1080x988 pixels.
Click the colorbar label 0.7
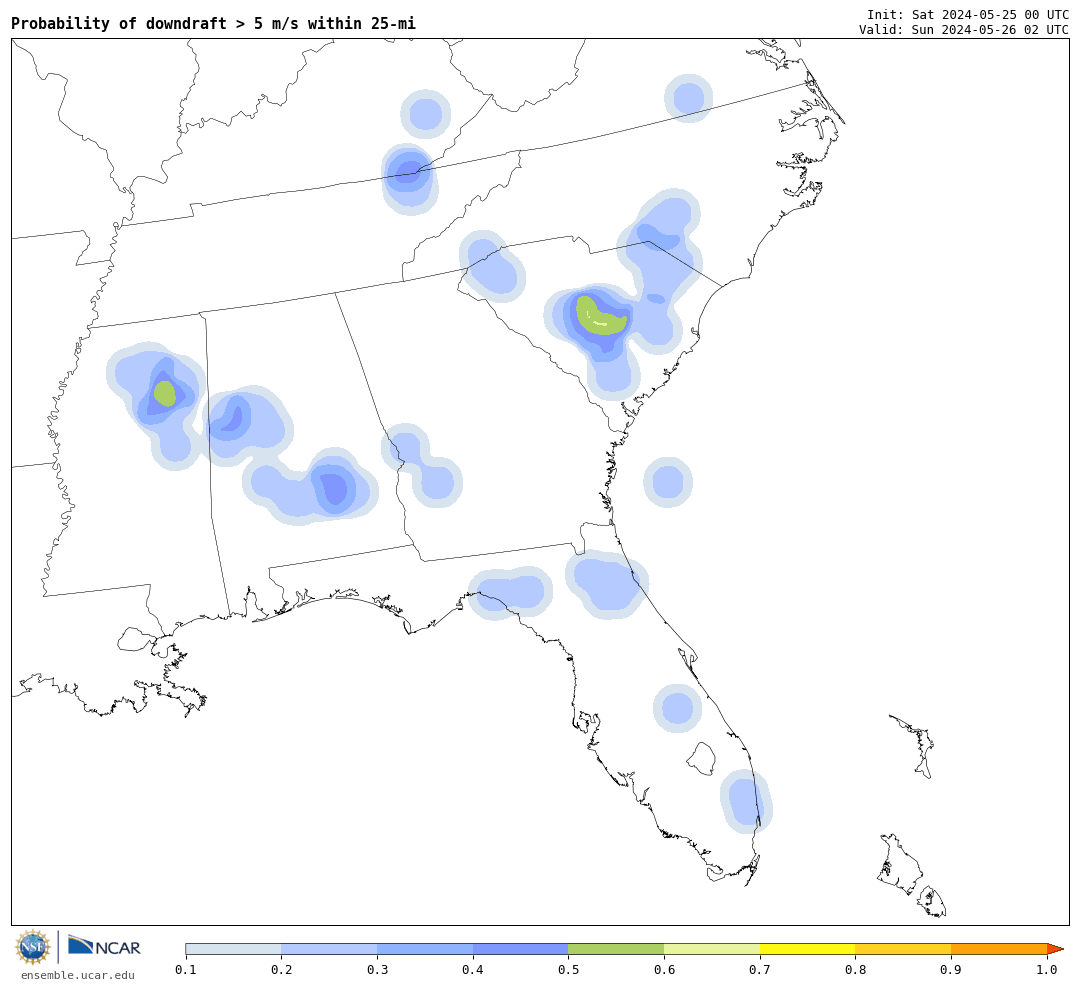(760, 970)
